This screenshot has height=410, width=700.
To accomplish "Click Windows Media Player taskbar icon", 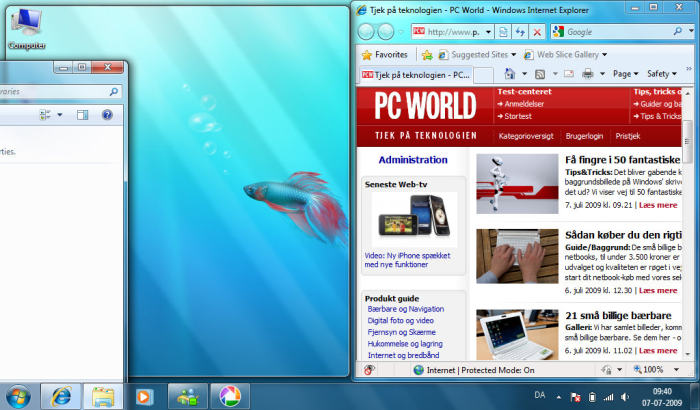I will [145, 396].
